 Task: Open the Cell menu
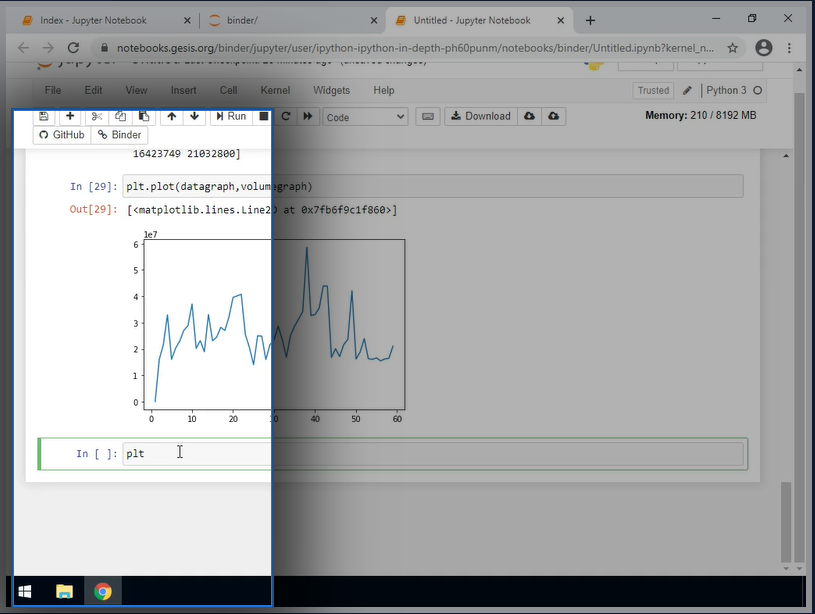coord(228,90)
